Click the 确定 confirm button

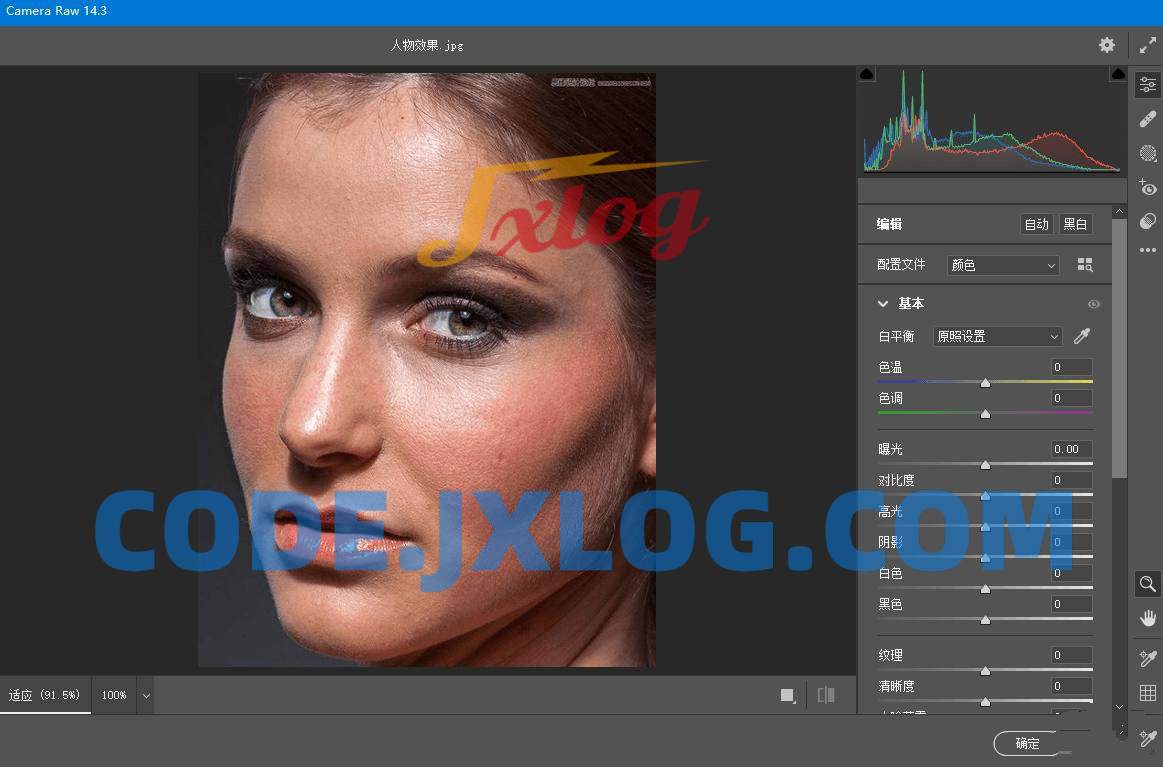coord(1027,743)
